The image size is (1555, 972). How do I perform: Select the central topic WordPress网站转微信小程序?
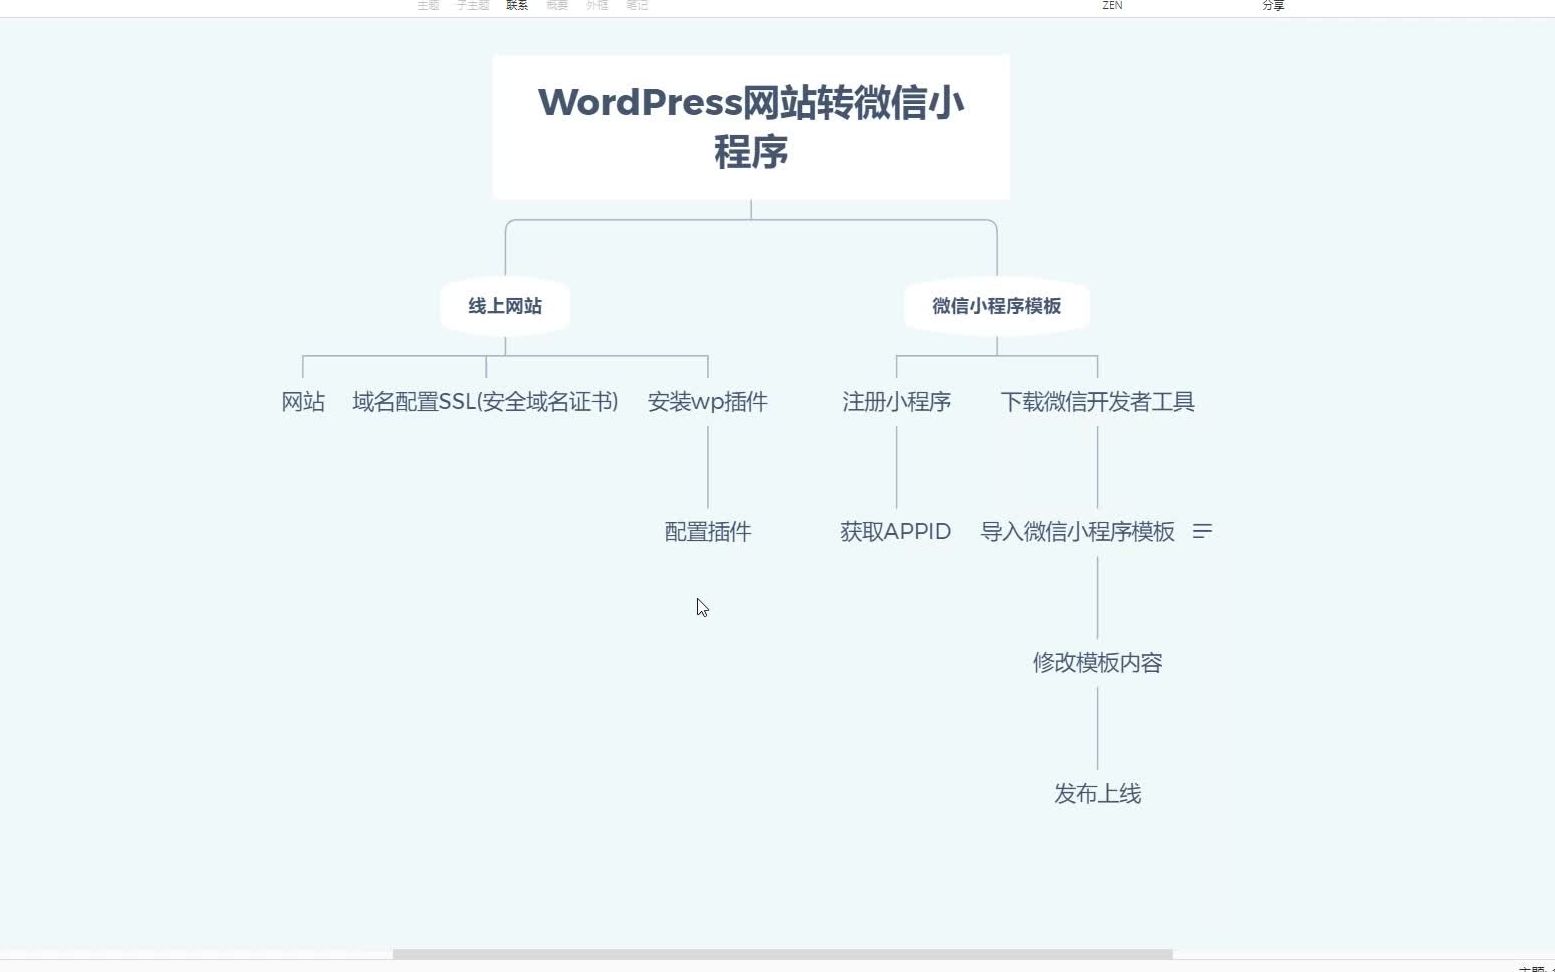[751, 127]
